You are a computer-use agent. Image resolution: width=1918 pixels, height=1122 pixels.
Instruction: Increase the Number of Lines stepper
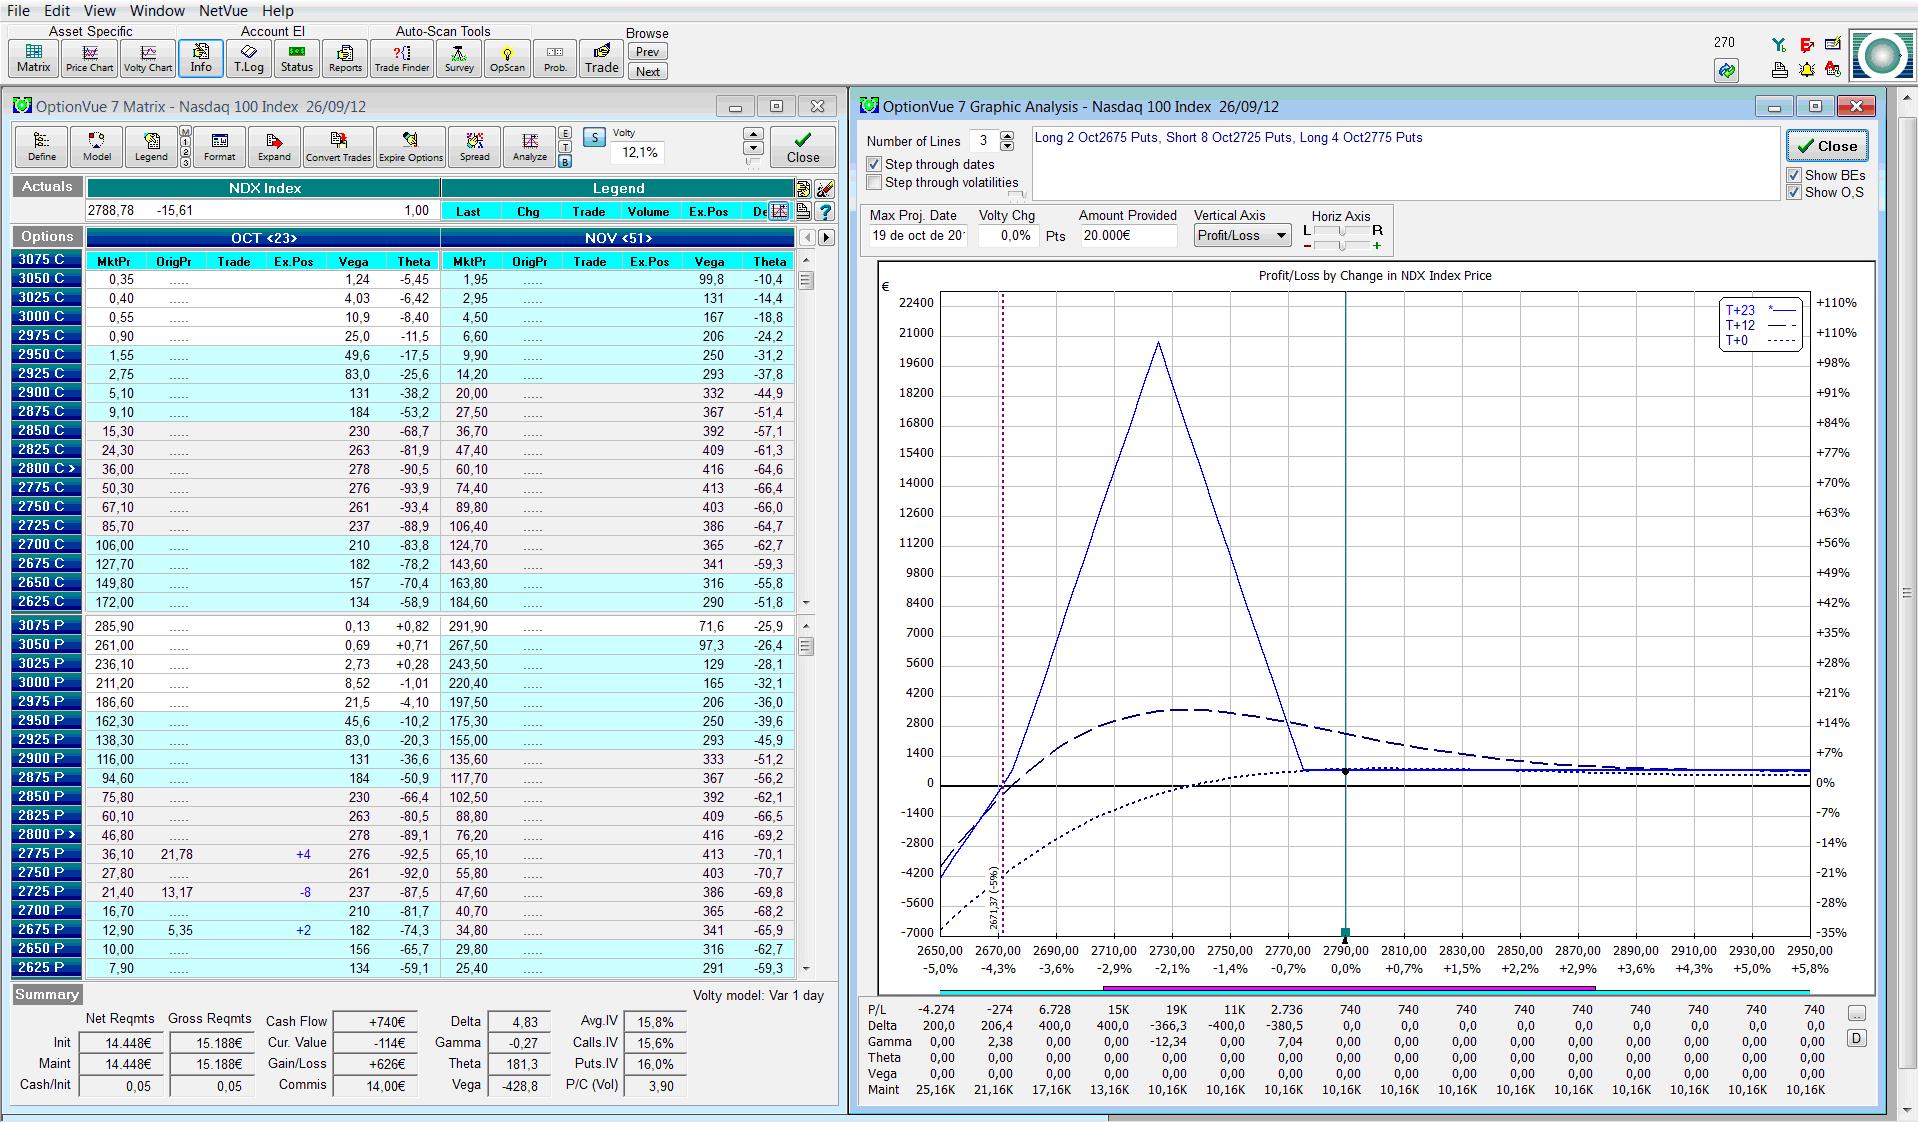coord(1007,136)
